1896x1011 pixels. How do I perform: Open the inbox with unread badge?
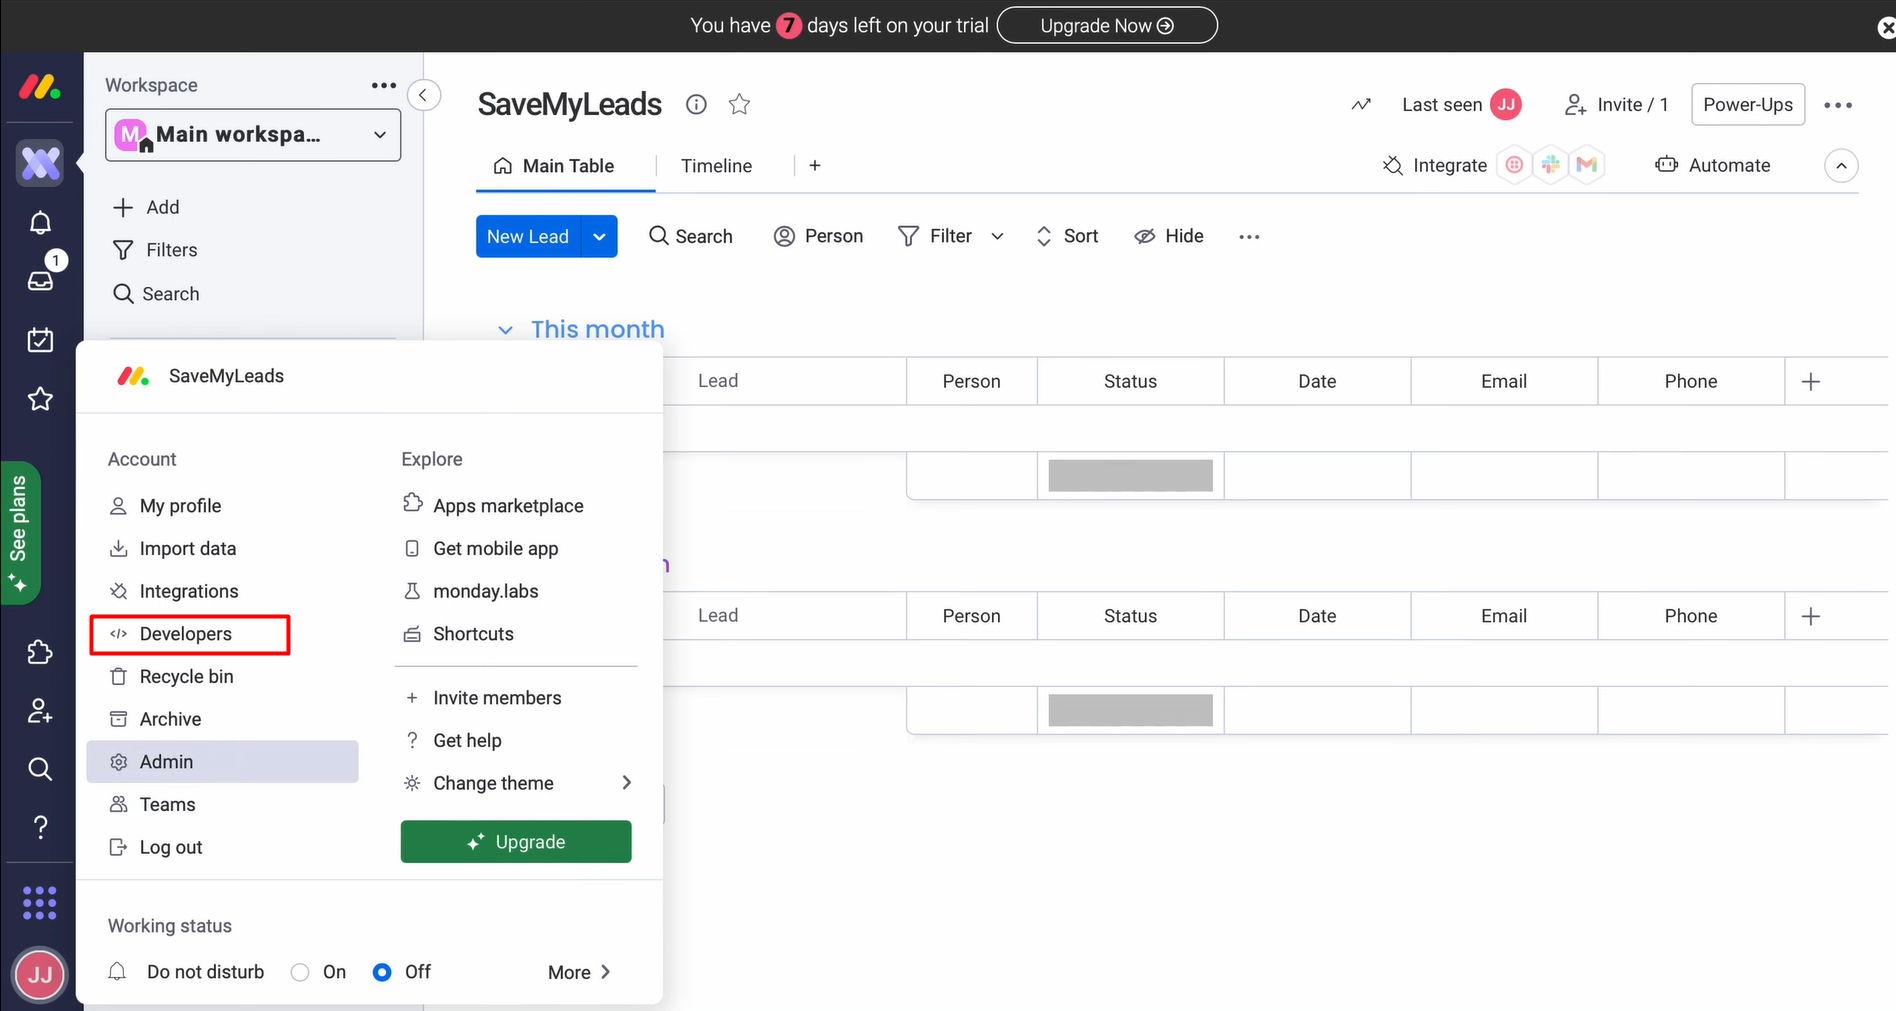click(x=40, y=280)
